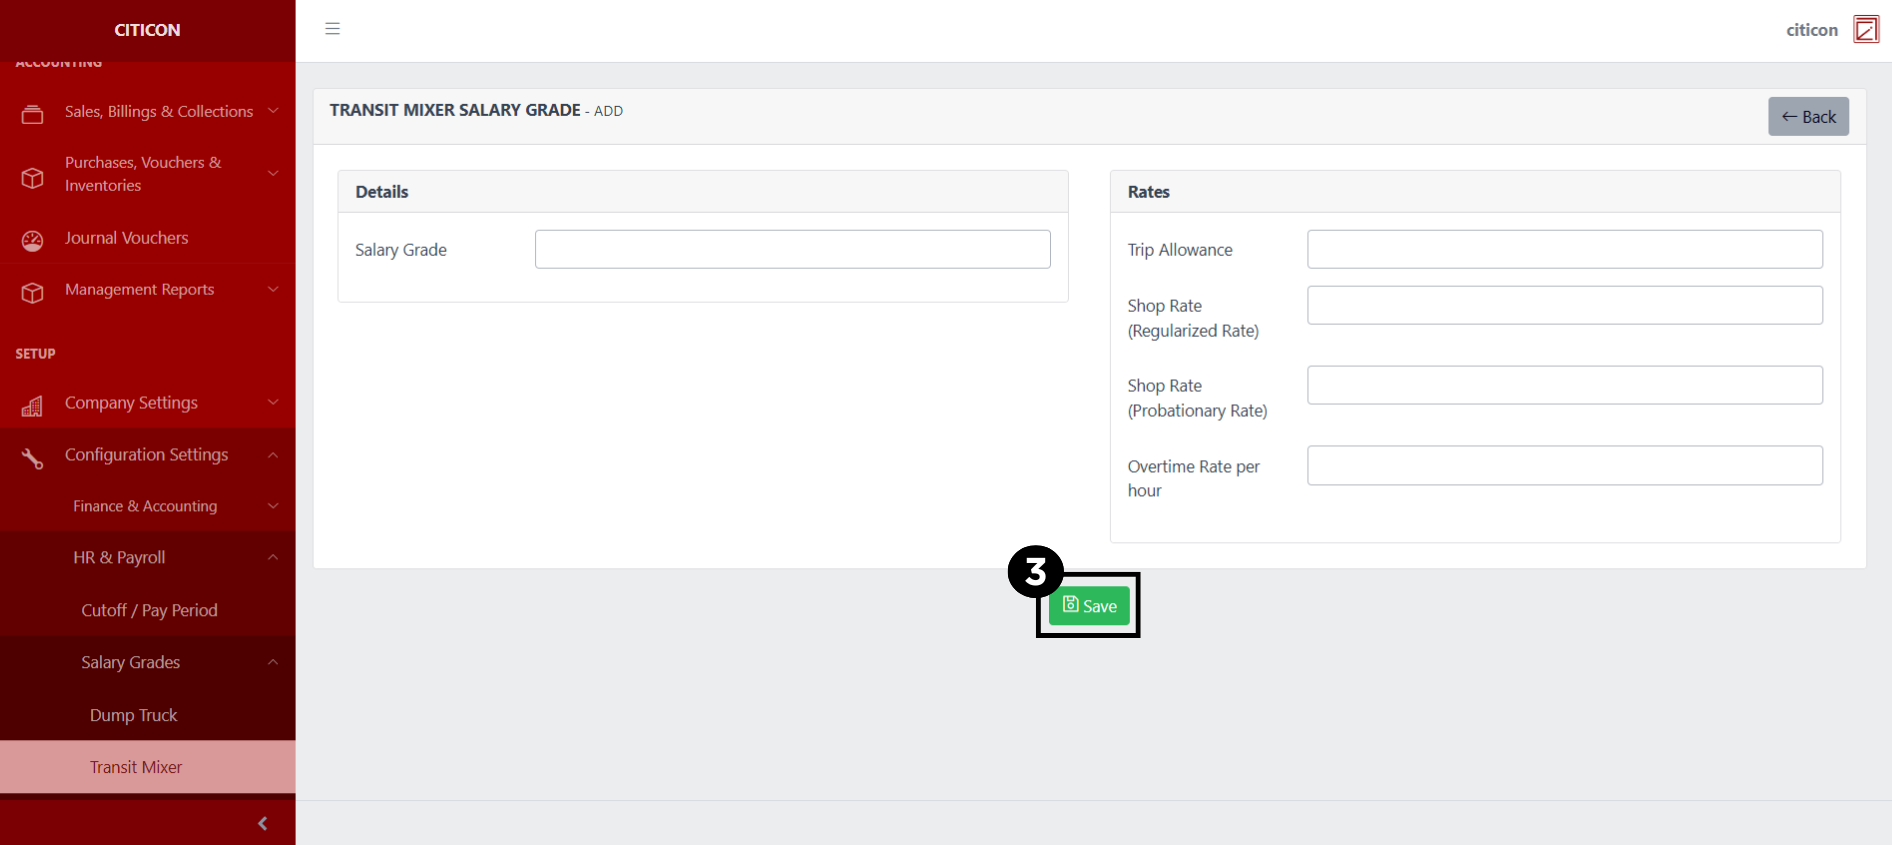Click the Sales, Billings & Collections icon
Viewport: 1892px width, 845px height.
pyautogui.click(x=32, y=114)
